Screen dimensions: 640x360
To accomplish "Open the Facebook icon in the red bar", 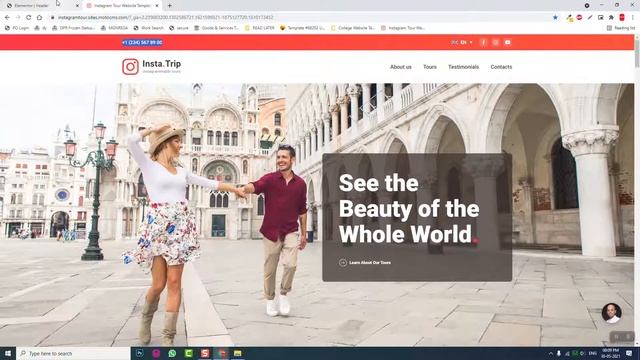I will [483, 42].
